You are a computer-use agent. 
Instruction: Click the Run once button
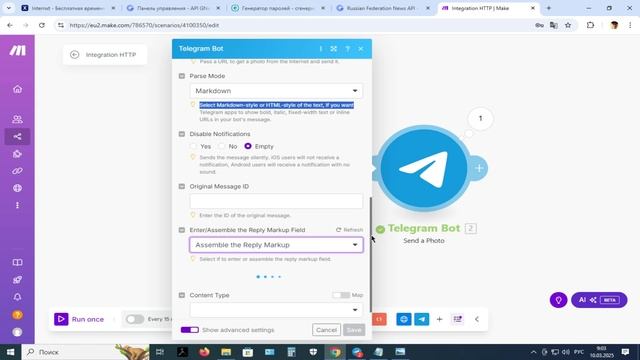point(80,319)
